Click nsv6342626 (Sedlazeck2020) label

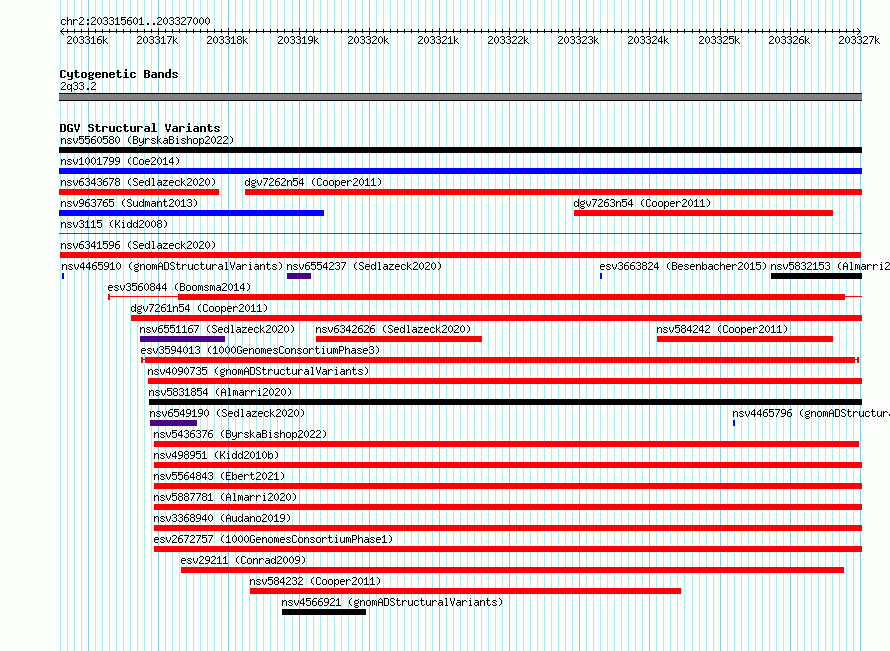pyautogui.click(x=393, y=329)
